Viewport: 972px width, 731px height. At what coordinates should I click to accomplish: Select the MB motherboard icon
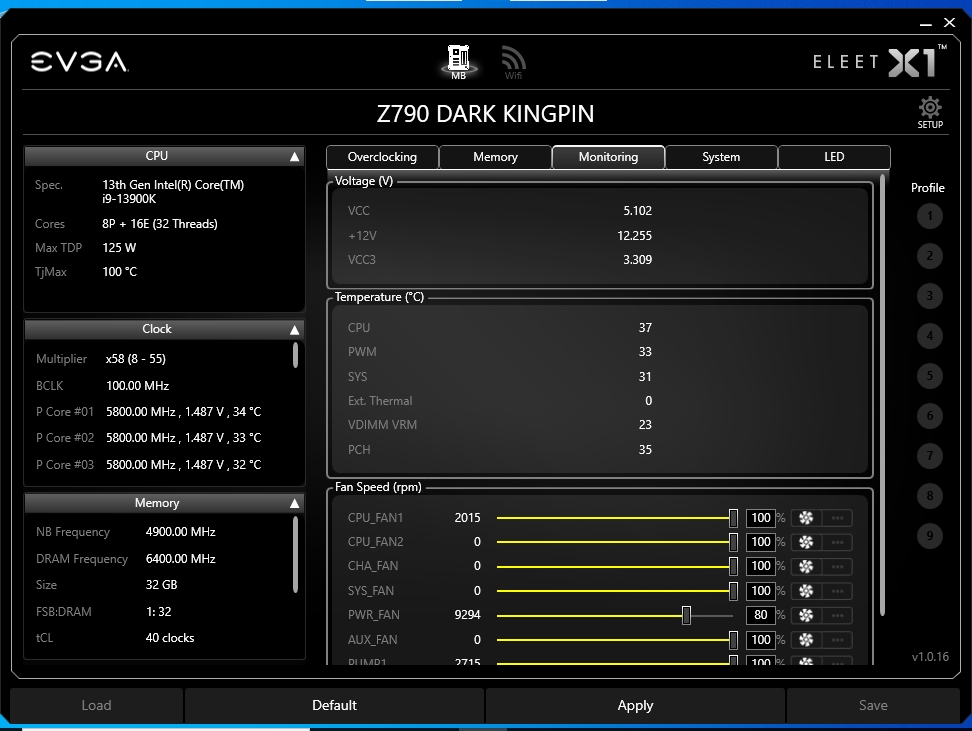[x=459, y=62]
